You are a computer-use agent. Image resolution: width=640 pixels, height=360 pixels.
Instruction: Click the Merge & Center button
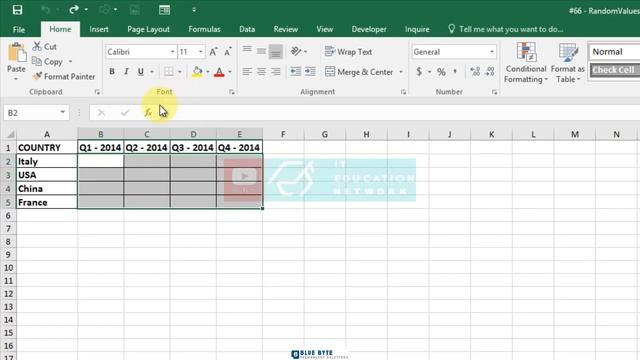pos(359,72)
